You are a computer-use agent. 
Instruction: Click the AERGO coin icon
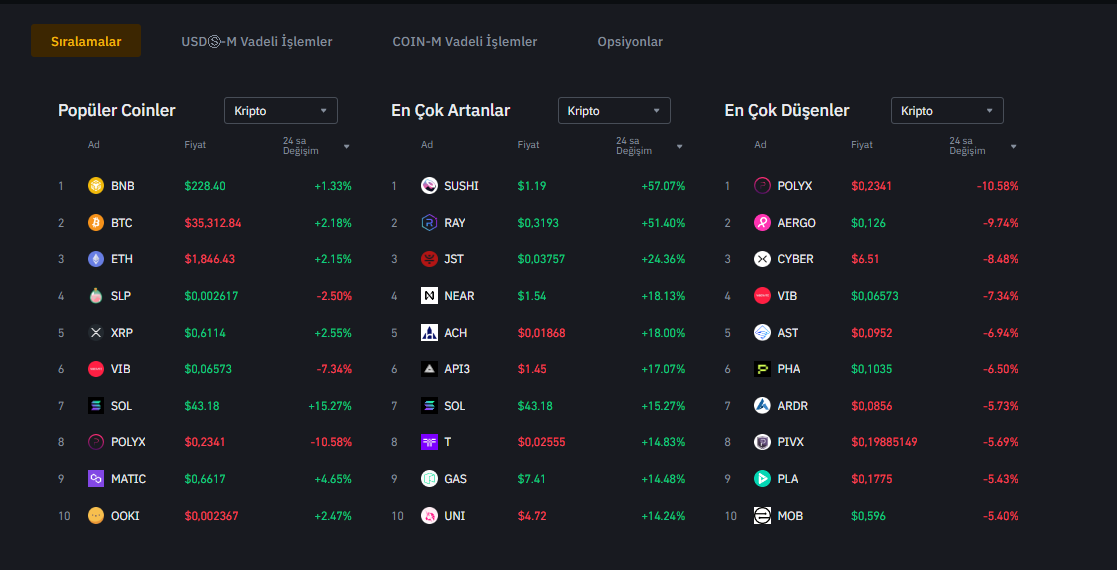coord(762,223)
